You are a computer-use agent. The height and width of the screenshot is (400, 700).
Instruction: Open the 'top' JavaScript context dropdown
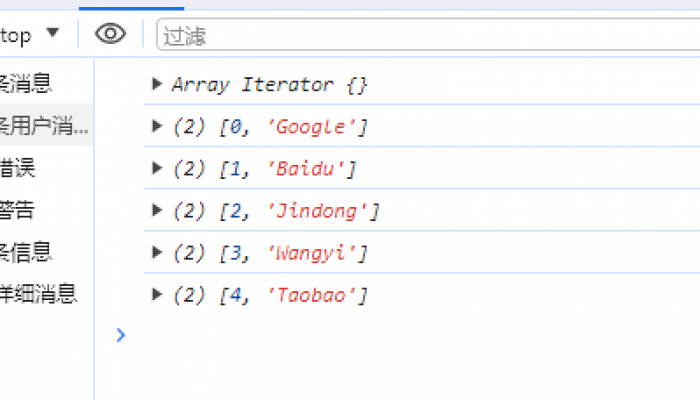point(30,35)
